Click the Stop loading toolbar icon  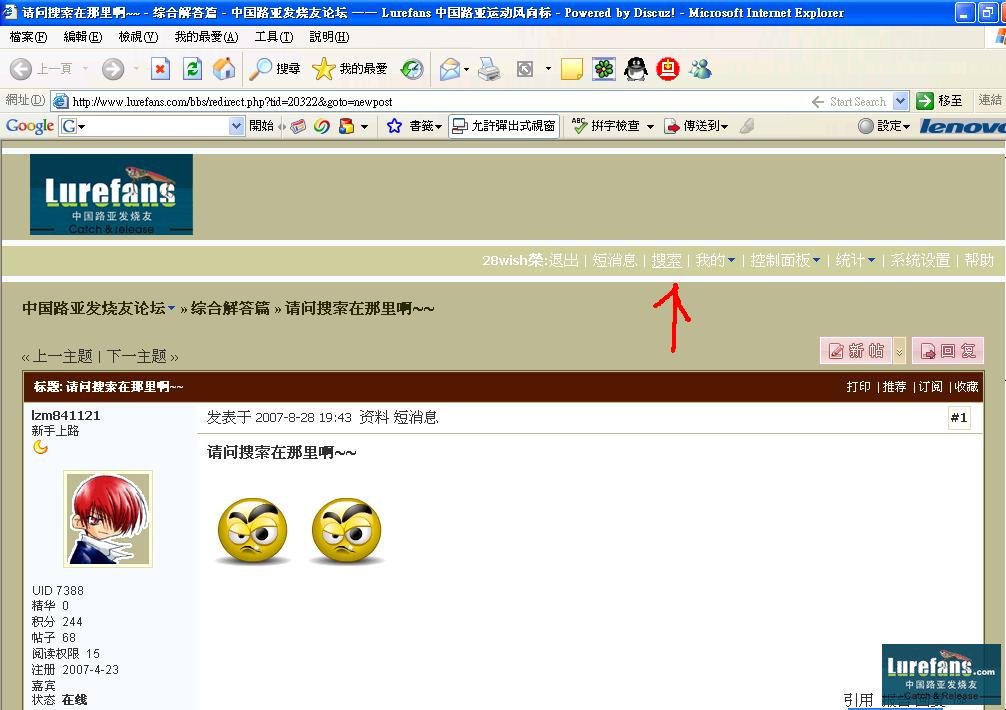tap(160, 69)
